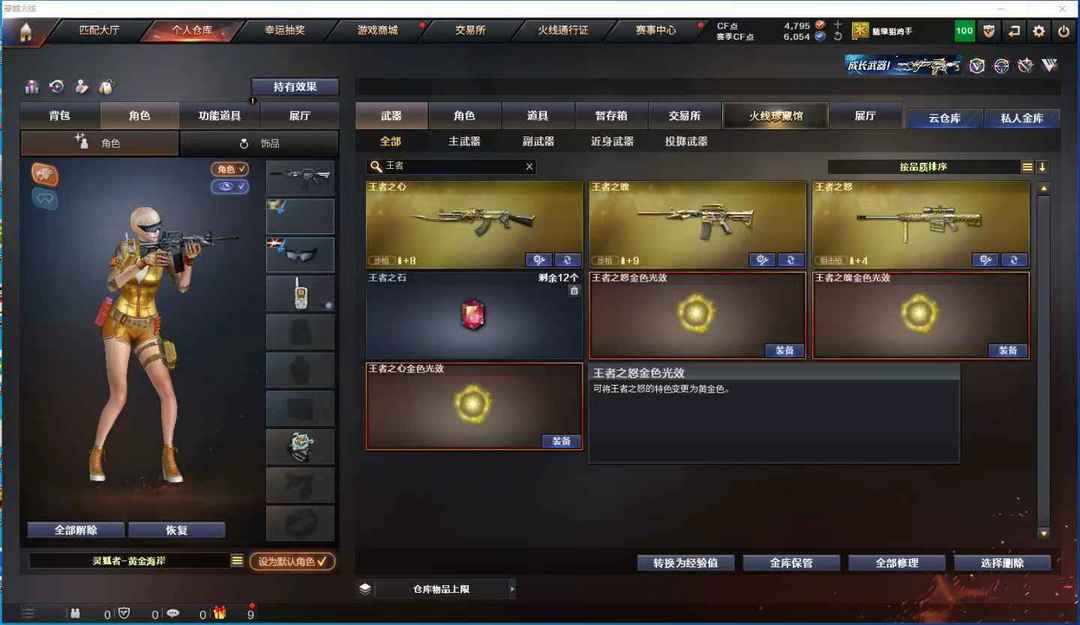Click the VIP orange badge above character
Screen dimensions: 1080x625
pos(45,174)
